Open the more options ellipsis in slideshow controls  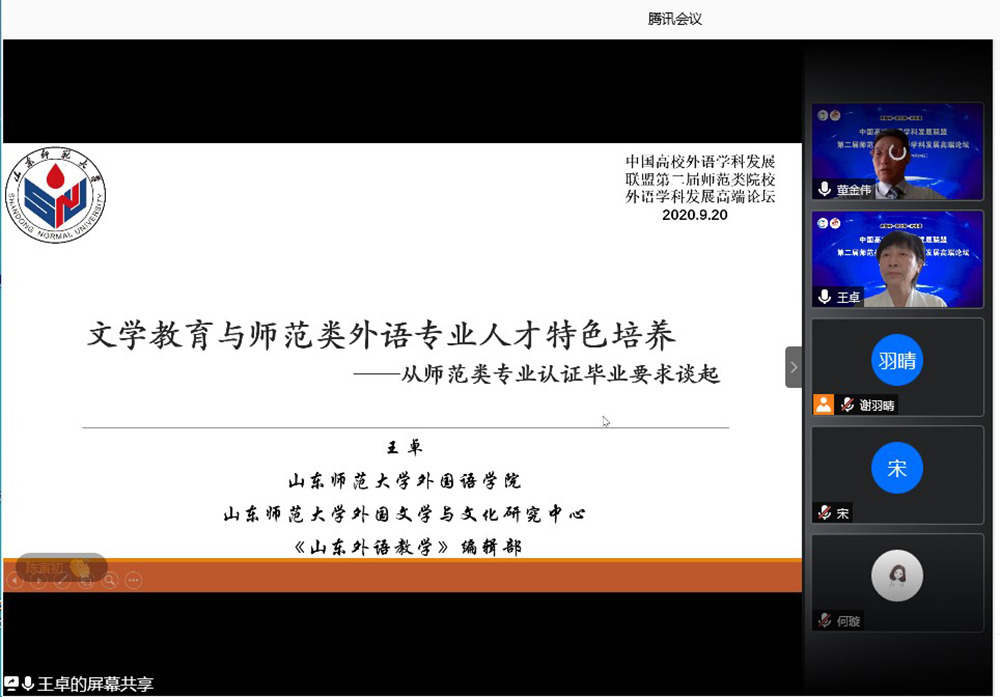[x=134, y=580]
